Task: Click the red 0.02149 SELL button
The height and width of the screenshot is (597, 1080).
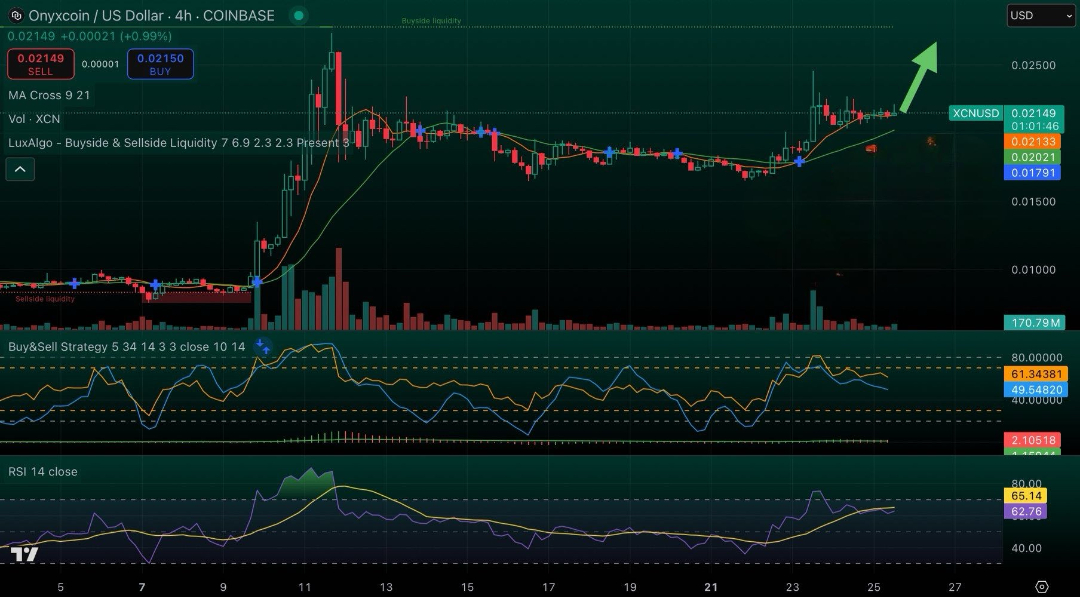Action: 41,64
